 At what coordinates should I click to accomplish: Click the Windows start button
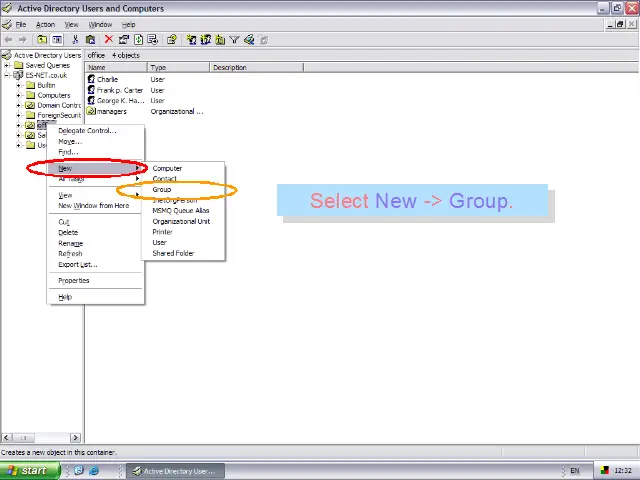(29, 471)
